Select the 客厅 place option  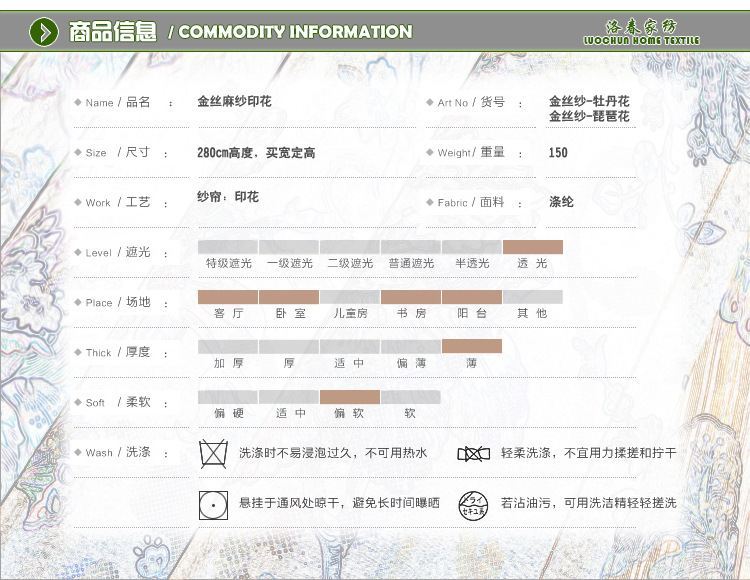(x=228, y=297)
